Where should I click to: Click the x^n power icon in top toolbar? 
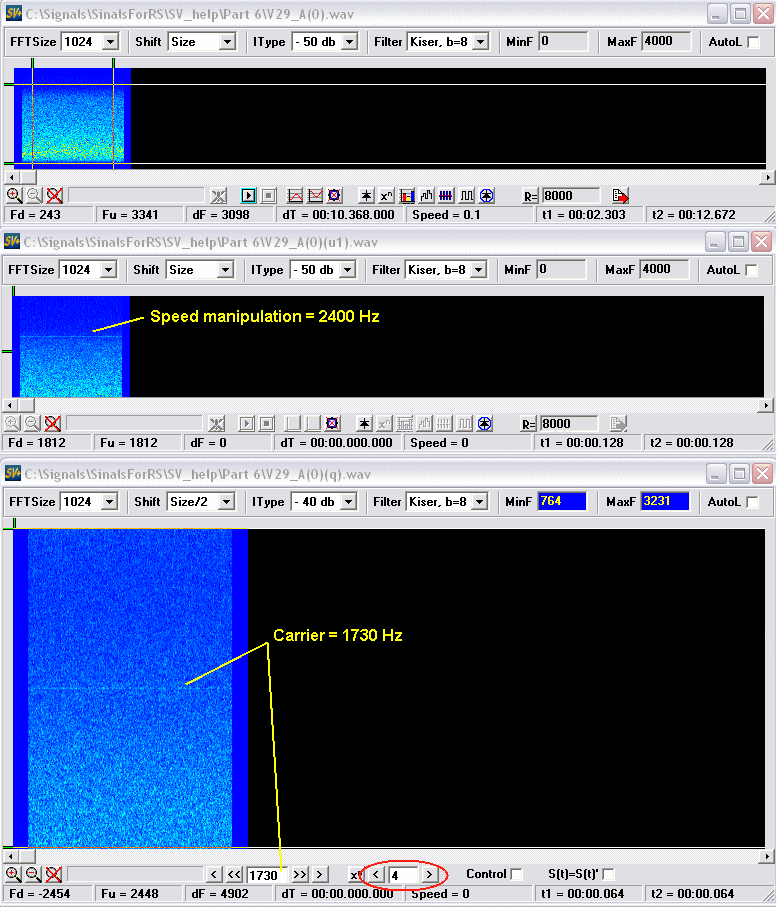pos(387,196)
